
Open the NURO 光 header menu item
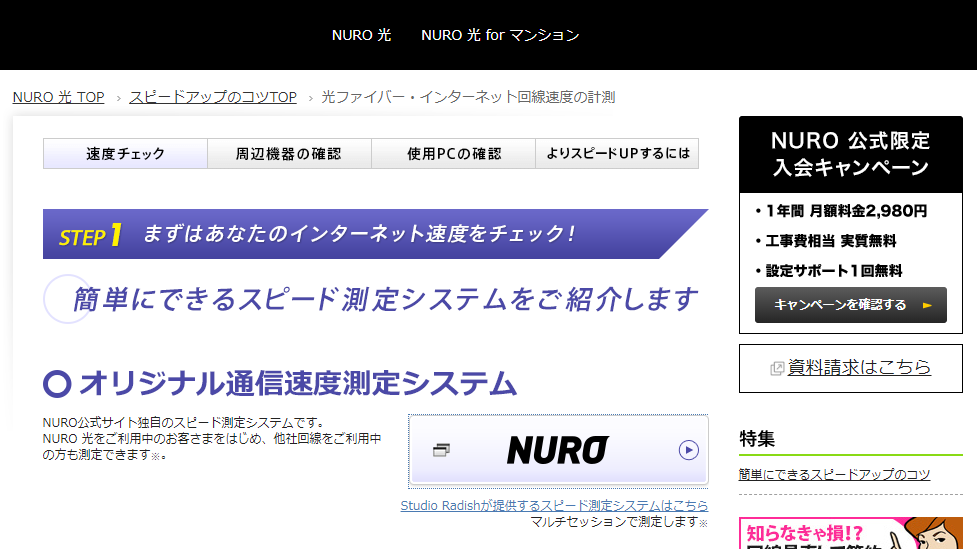361,35
